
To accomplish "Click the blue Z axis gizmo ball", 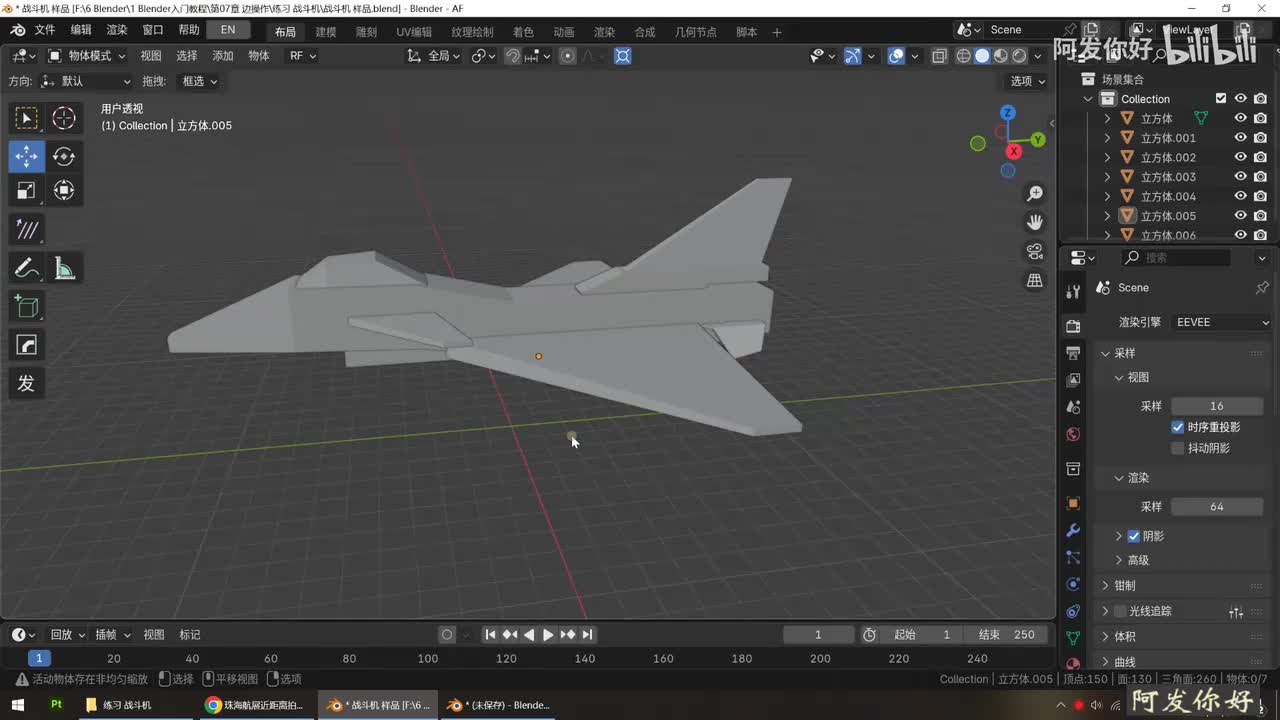I will coord(1008,113).
